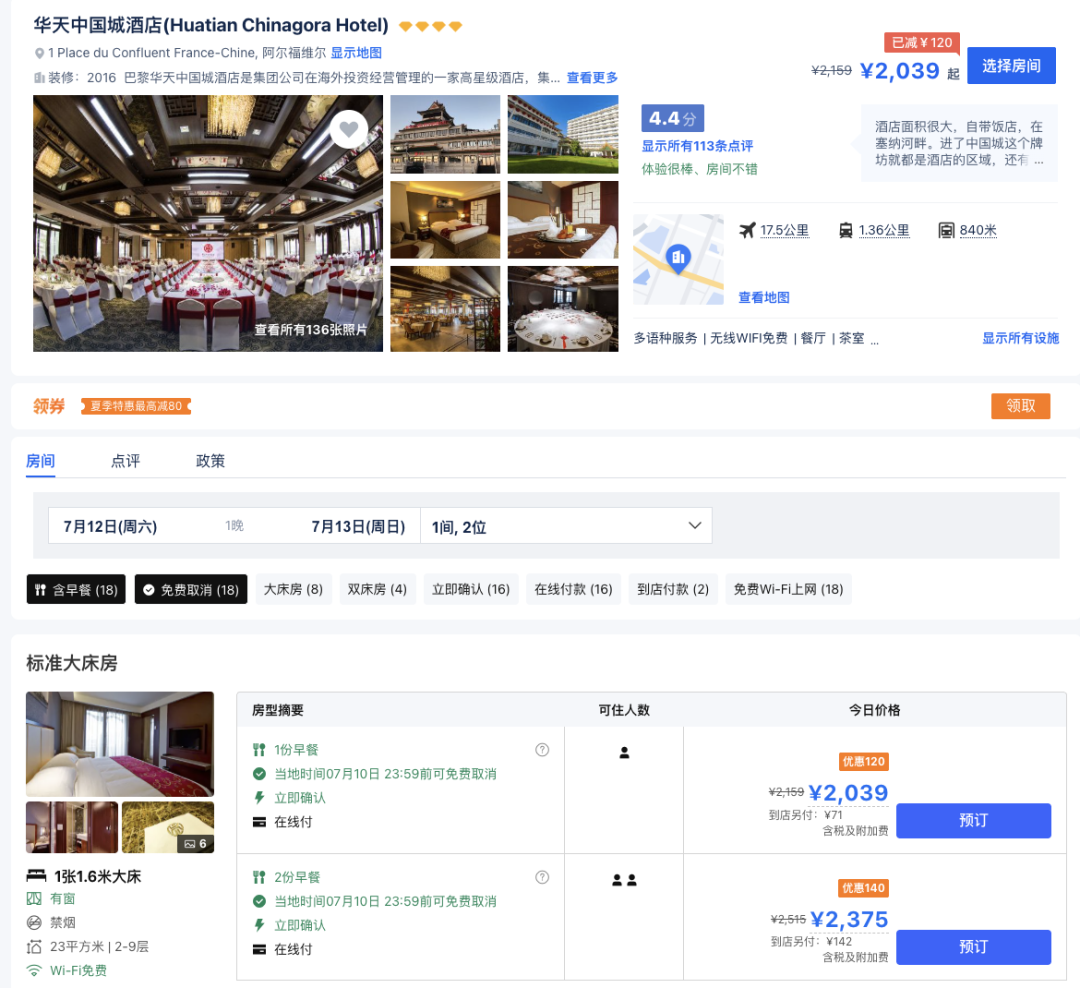Click airplane distance icon 17.5公里
Viewport: 1080px width, 988px height.
click(x=747, y=230)
